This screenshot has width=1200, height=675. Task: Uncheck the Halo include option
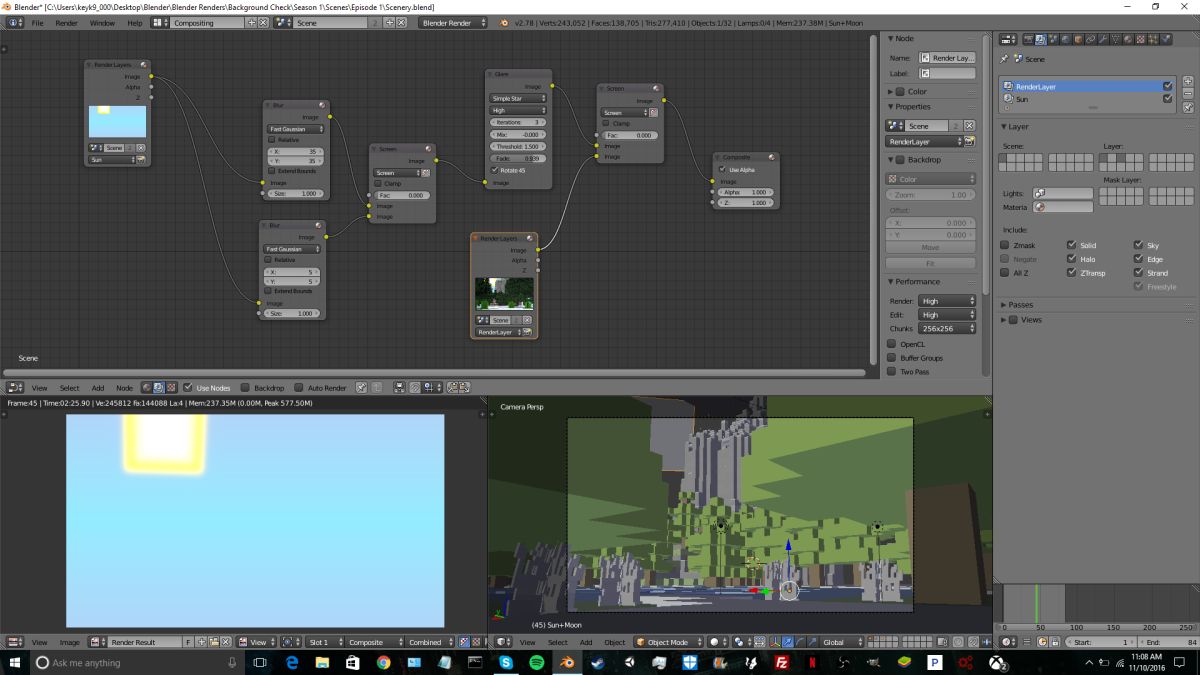(x=1072, y=259)
